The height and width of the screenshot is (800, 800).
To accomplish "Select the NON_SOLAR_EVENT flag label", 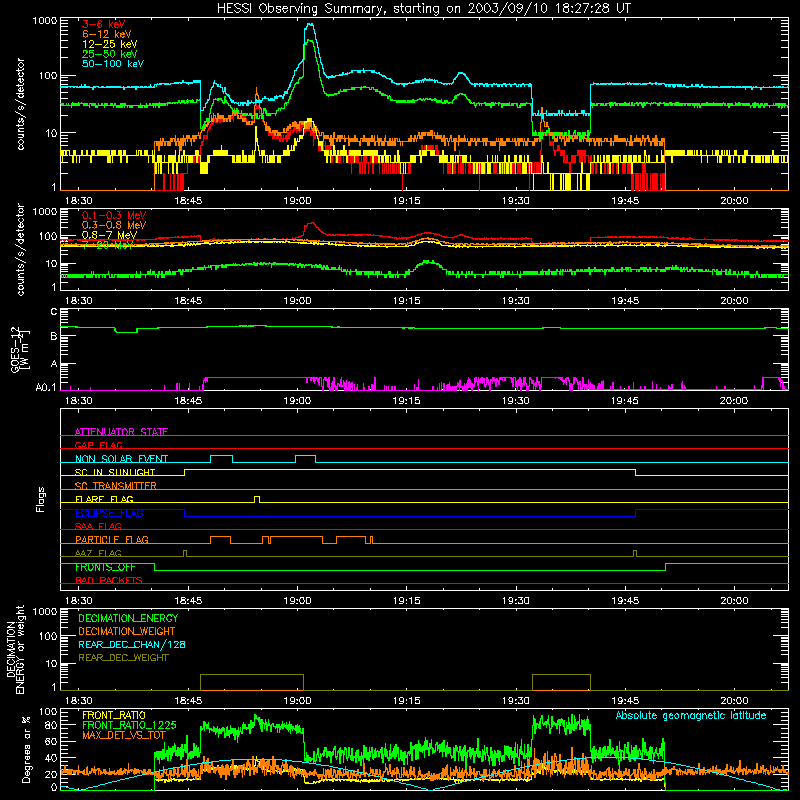I will point(121,459).
